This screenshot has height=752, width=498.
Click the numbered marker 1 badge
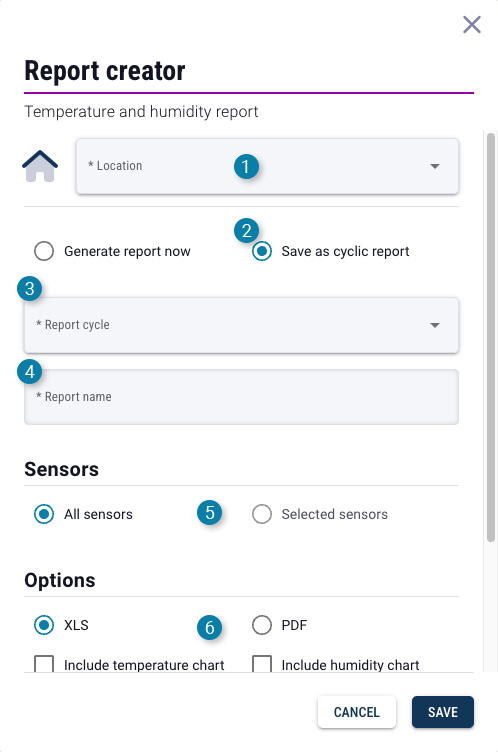[x=246, y=166]
